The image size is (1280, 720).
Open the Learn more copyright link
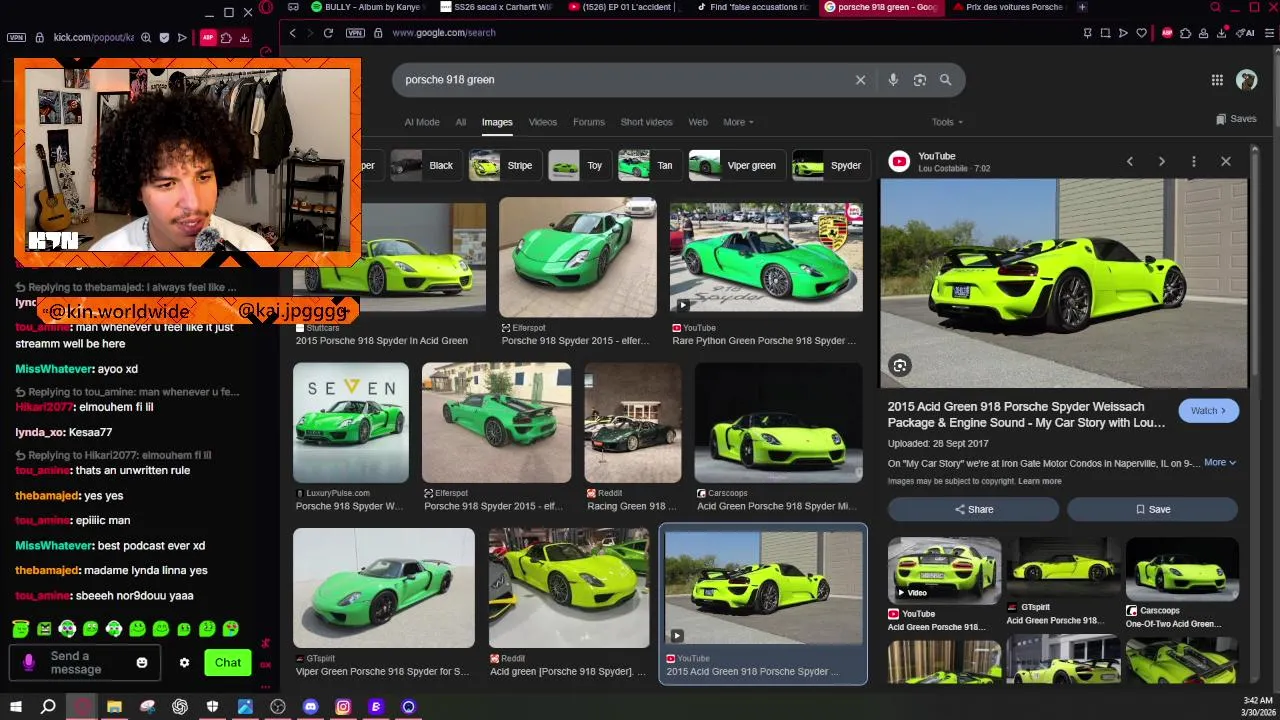(x=1040, y=481)
